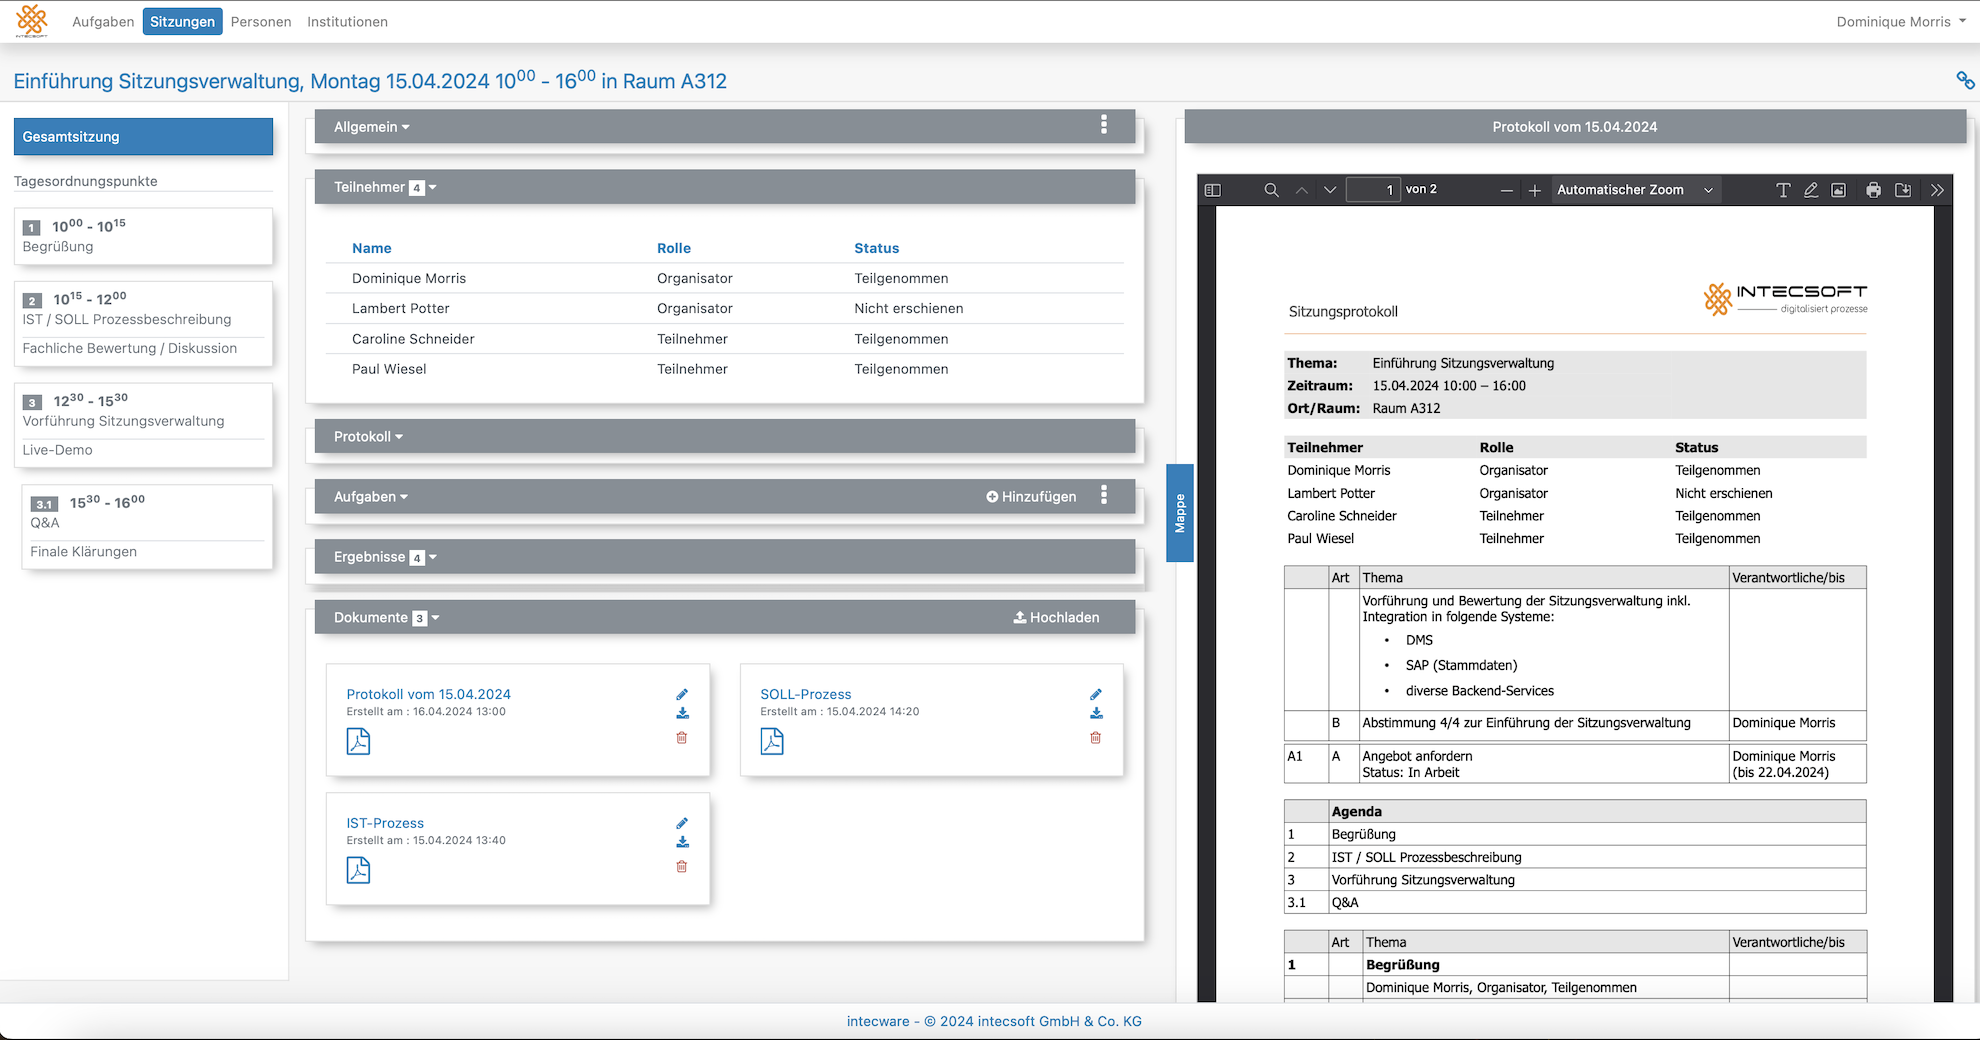Click the link icon beside session title
Image resolution: width=1980 pixels, height=1040 pixels.
coord(1965,81)
